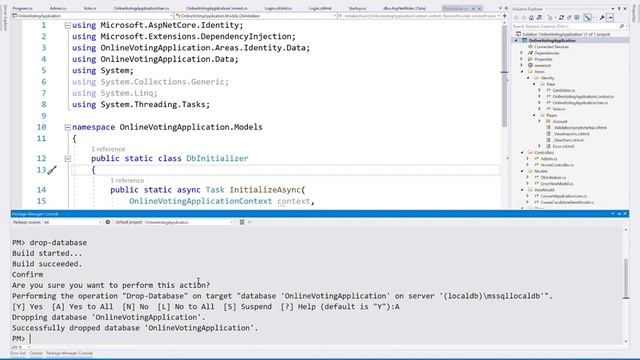640x360 pixels.
Task: Open the Solution Explorer window options arrow
Action: coord(613,9)
